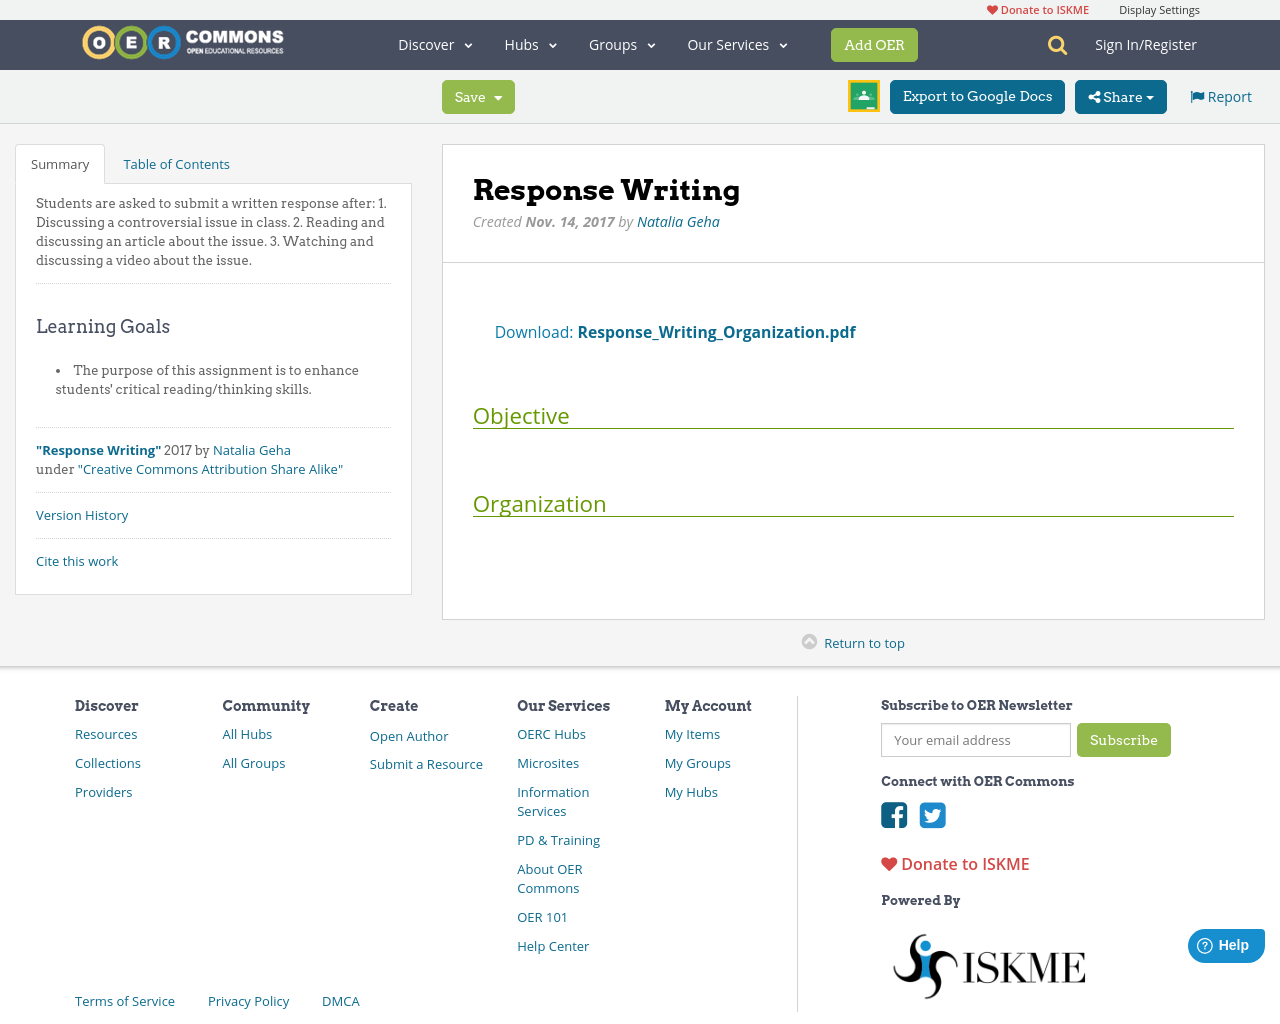Click the Google Classroom share icon

[863, 96]
